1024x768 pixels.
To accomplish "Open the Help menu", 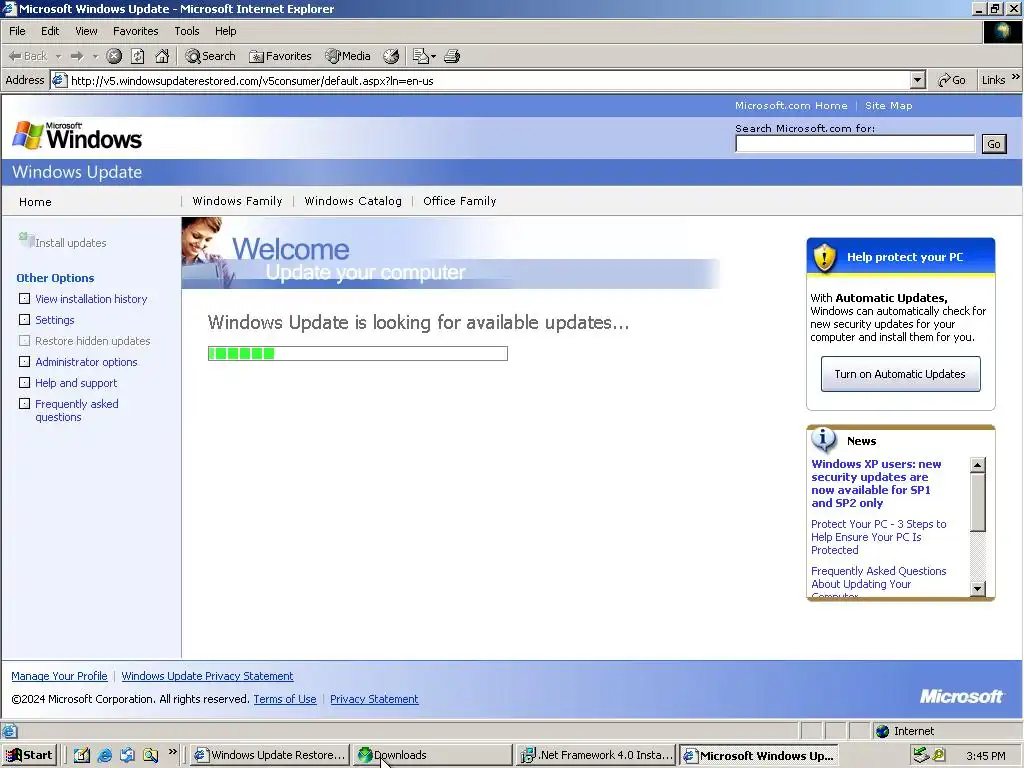I will [225, 31].
